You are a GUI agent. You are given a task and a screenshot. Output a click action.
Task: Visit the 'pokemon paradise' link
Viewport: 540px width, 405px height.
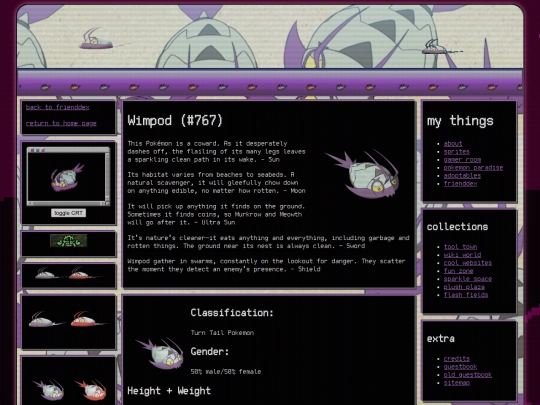coord(473,167)
